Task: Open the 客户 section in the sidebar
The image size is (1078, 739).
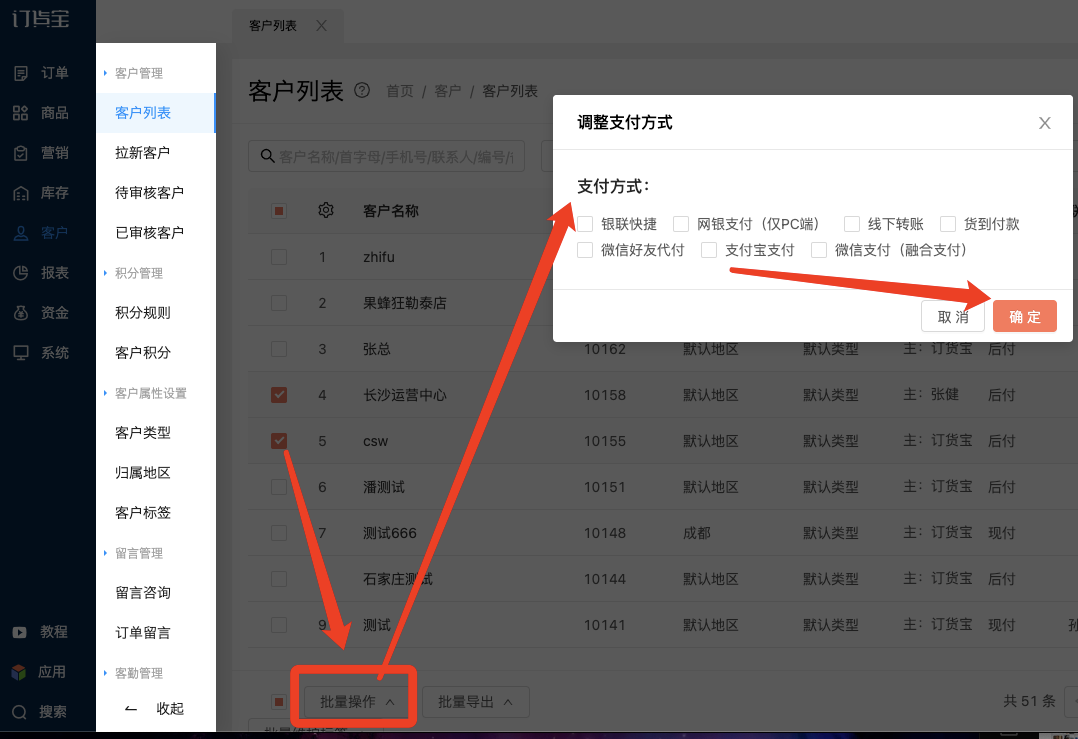Action: click(x=41, y=233)
